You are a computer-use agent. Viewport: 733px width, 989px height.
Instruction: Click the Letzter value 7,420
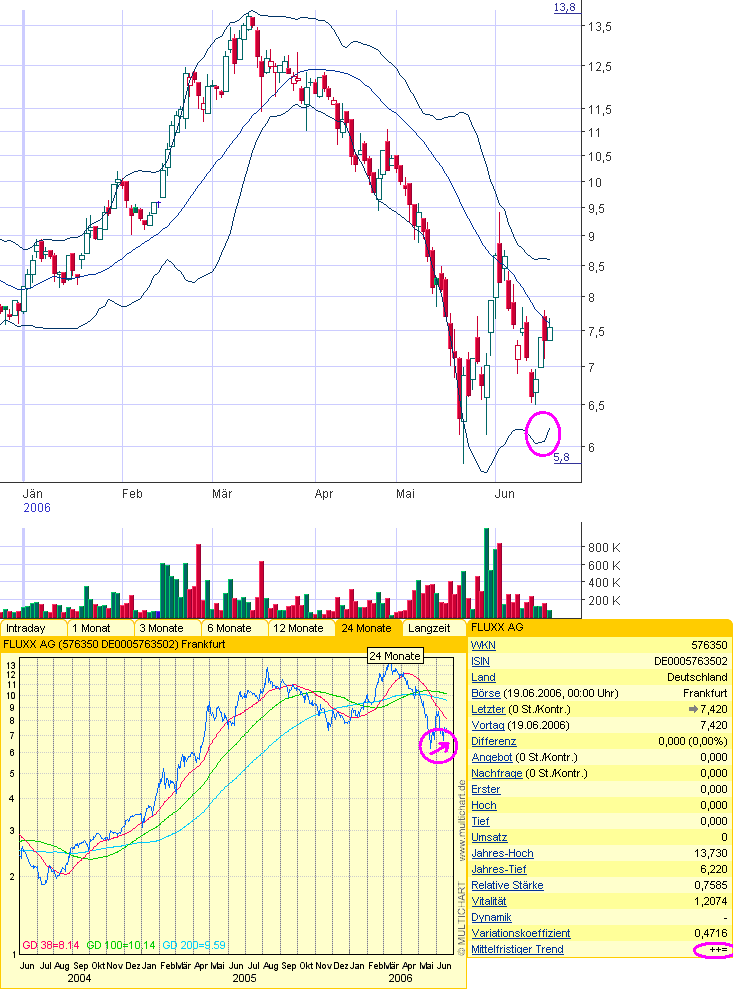pos(713,709)
